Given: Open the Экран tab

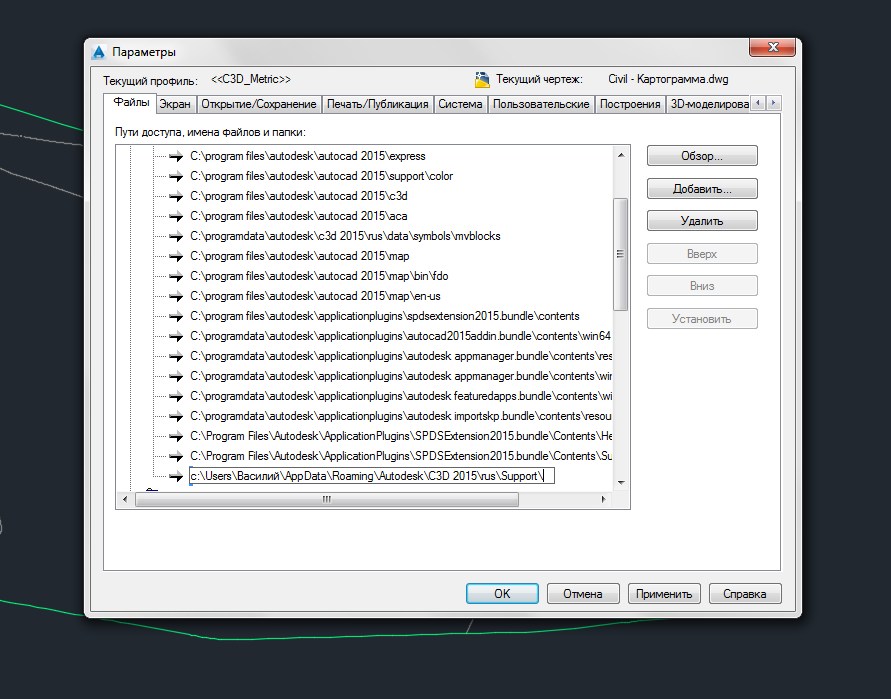Looking at the screenshot, I should 174,104.
